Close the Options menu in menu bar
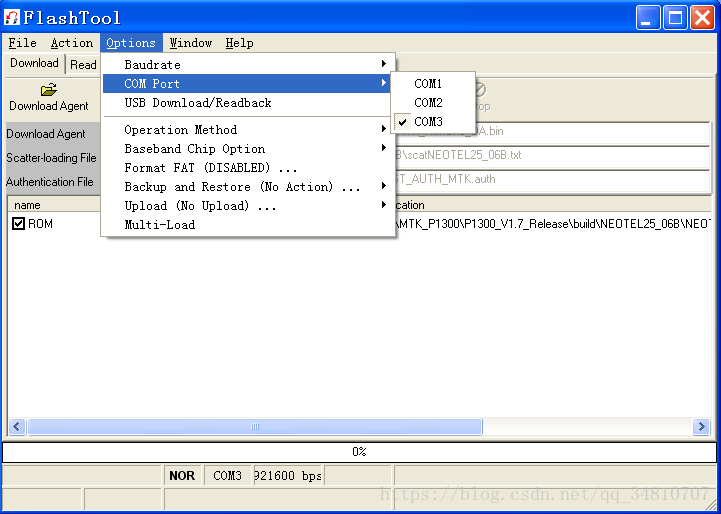 point(131,43)
